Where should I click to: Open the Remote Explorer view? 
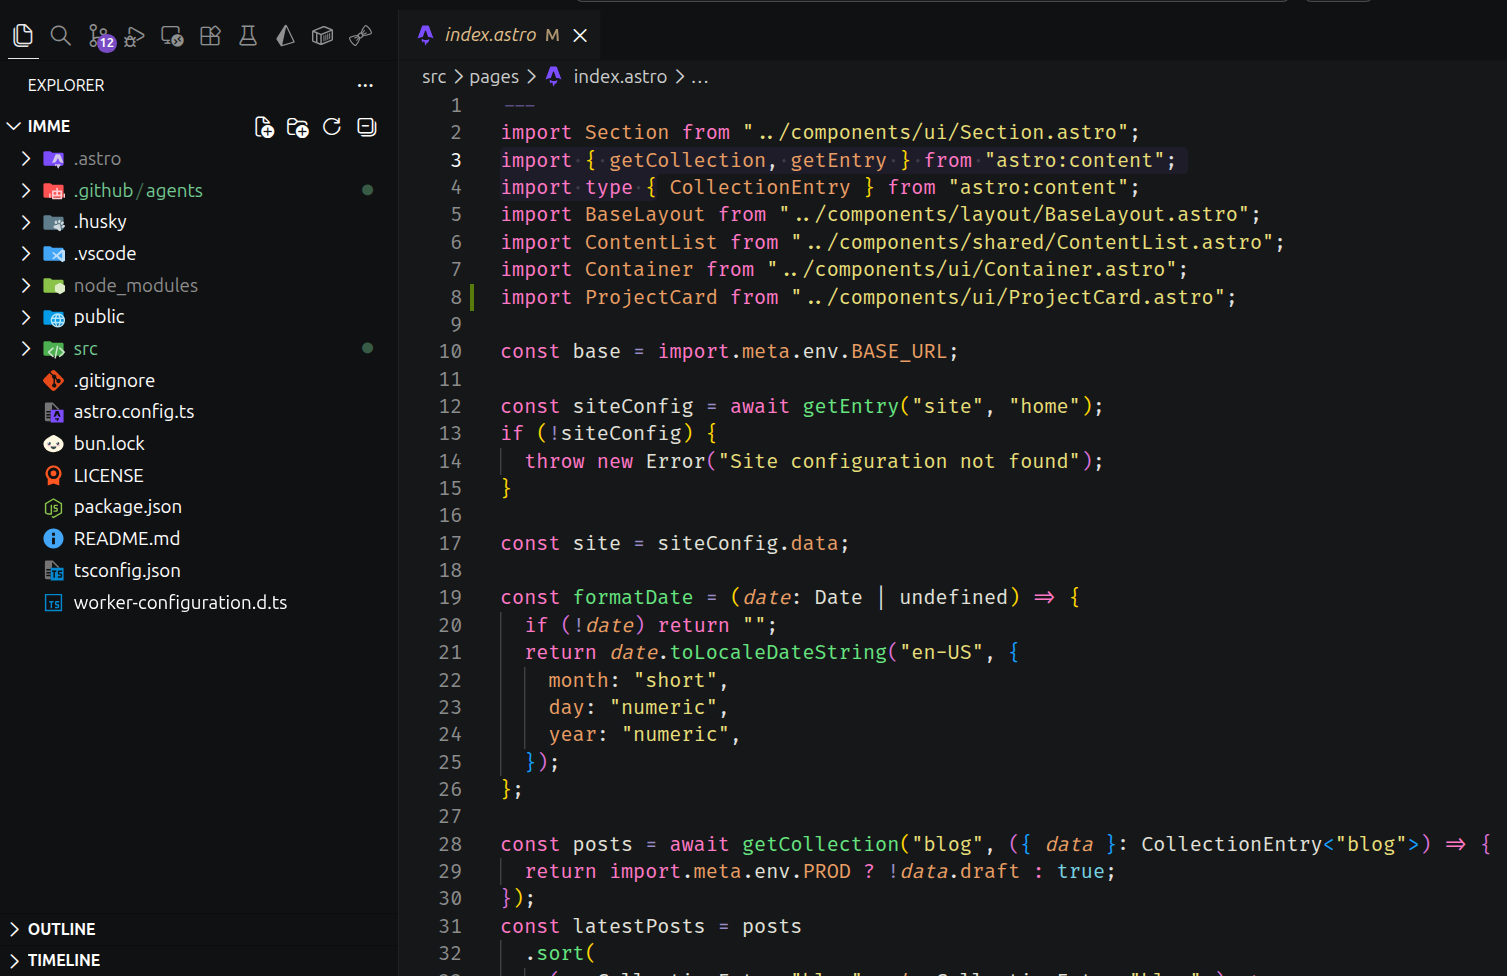point(171,35)
